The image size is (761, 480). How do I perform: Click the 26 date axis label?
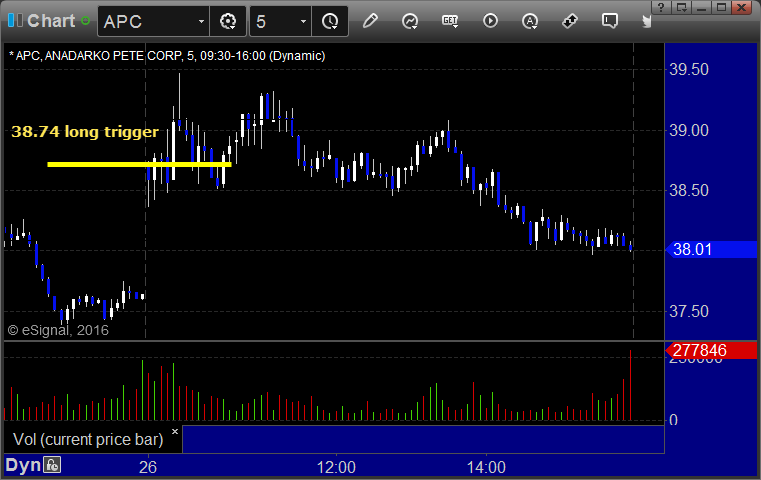click(x=148, y=467)
